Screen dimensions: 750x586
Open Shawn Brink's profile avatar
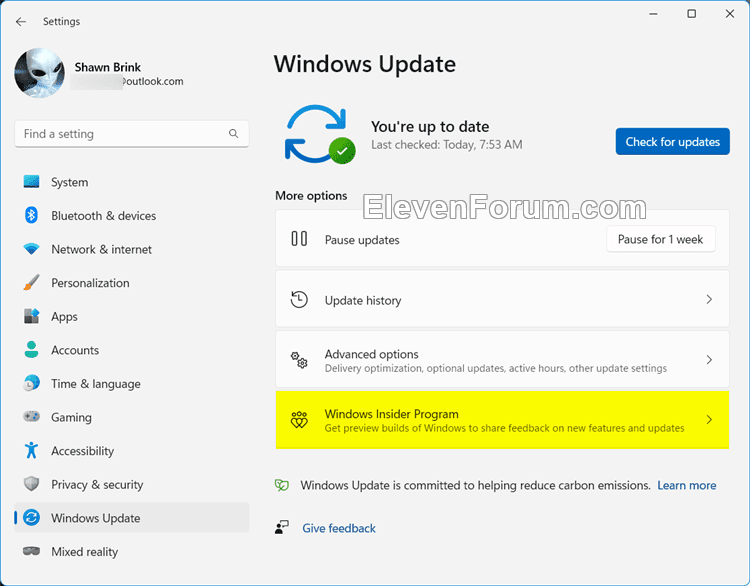pos(39,73)
